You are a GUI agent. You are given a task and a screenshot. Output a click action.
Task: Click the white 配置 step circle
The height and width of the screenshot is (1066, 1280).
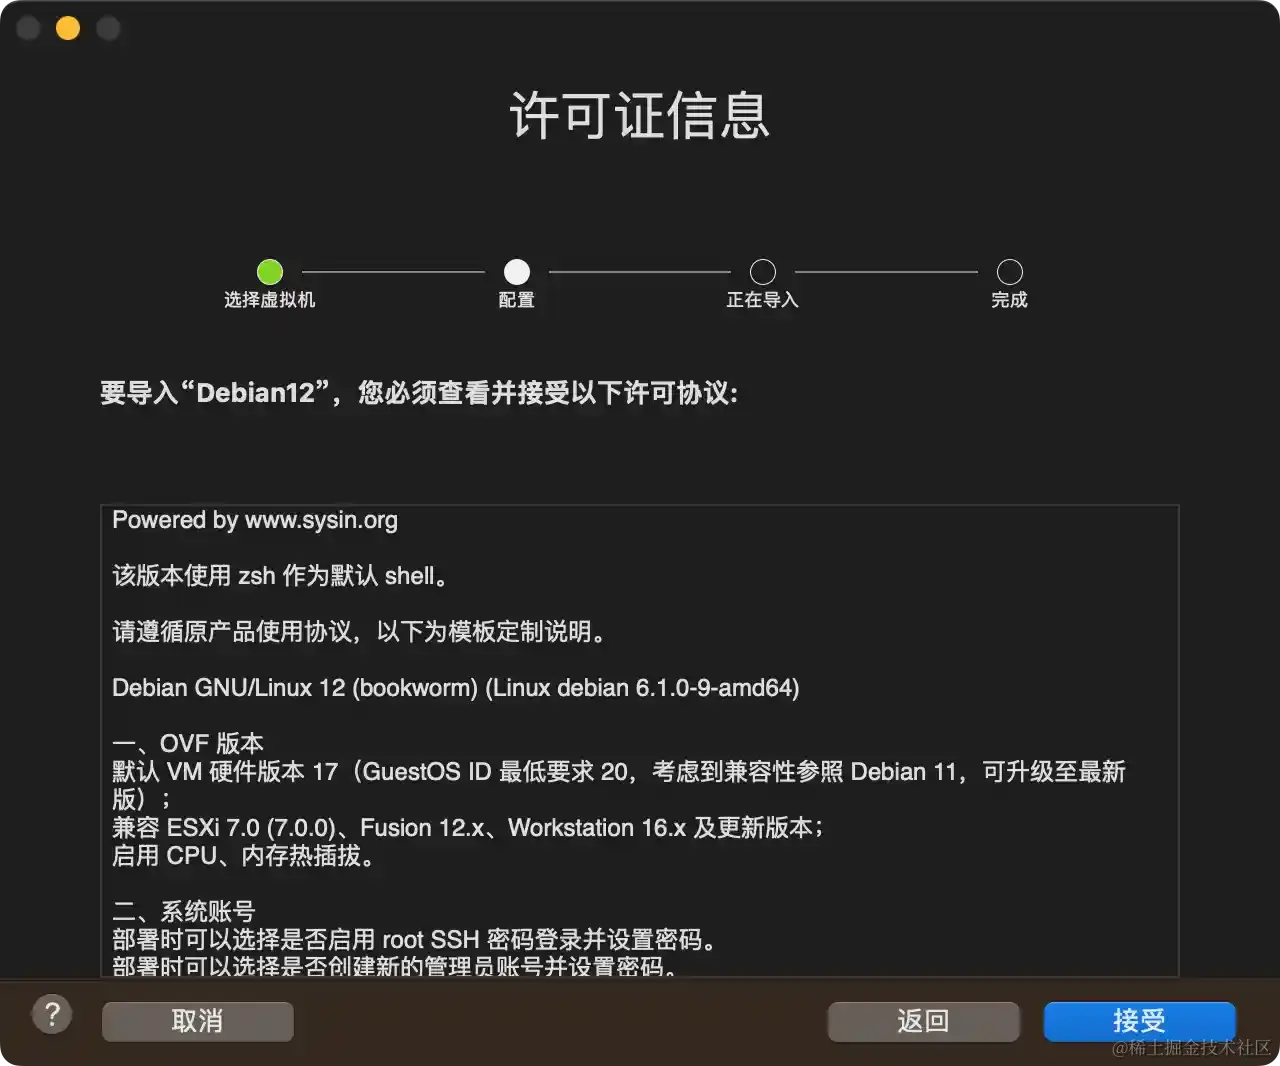517,271
